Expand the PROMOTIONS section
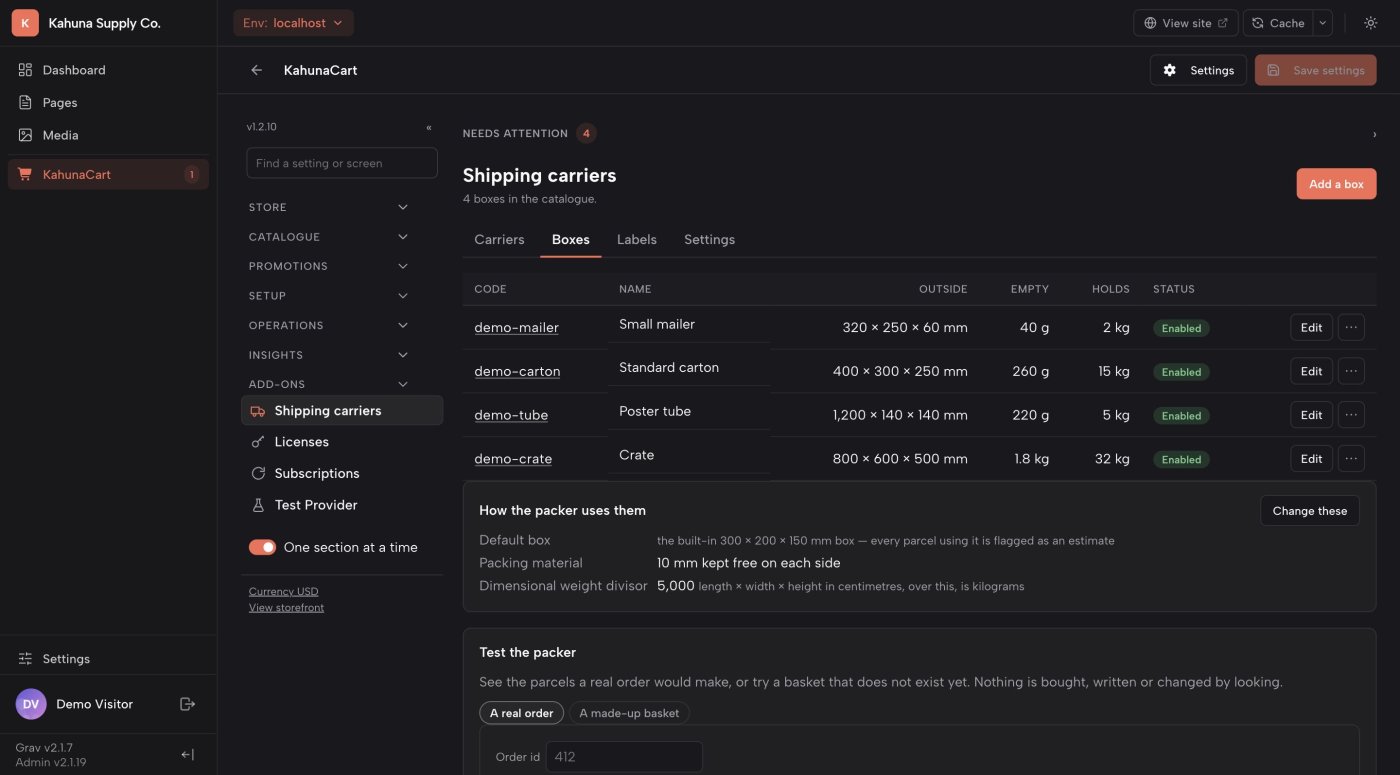This screenshot has height=775, width=1400. tap(329, 266)
